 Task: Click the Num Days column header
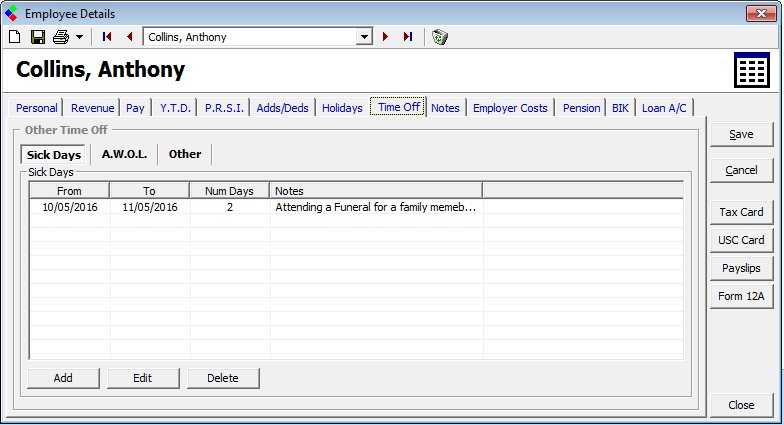229,190
